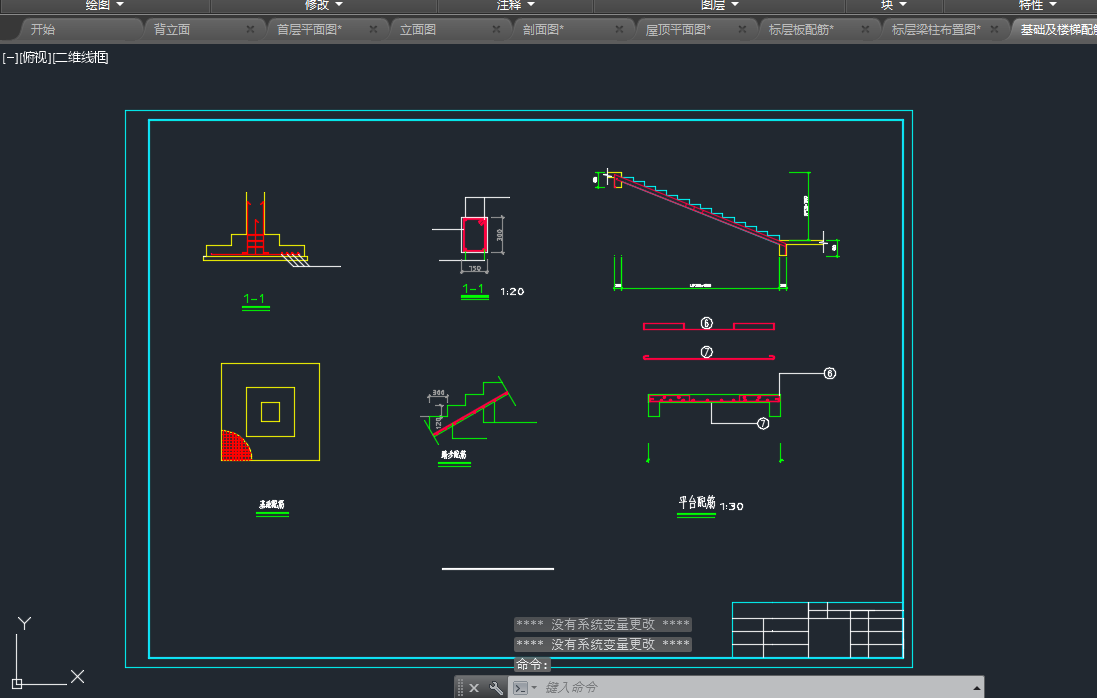Expand the 注释 ribbon panel
1097x698 pixels.
click(x=516, y=5)
